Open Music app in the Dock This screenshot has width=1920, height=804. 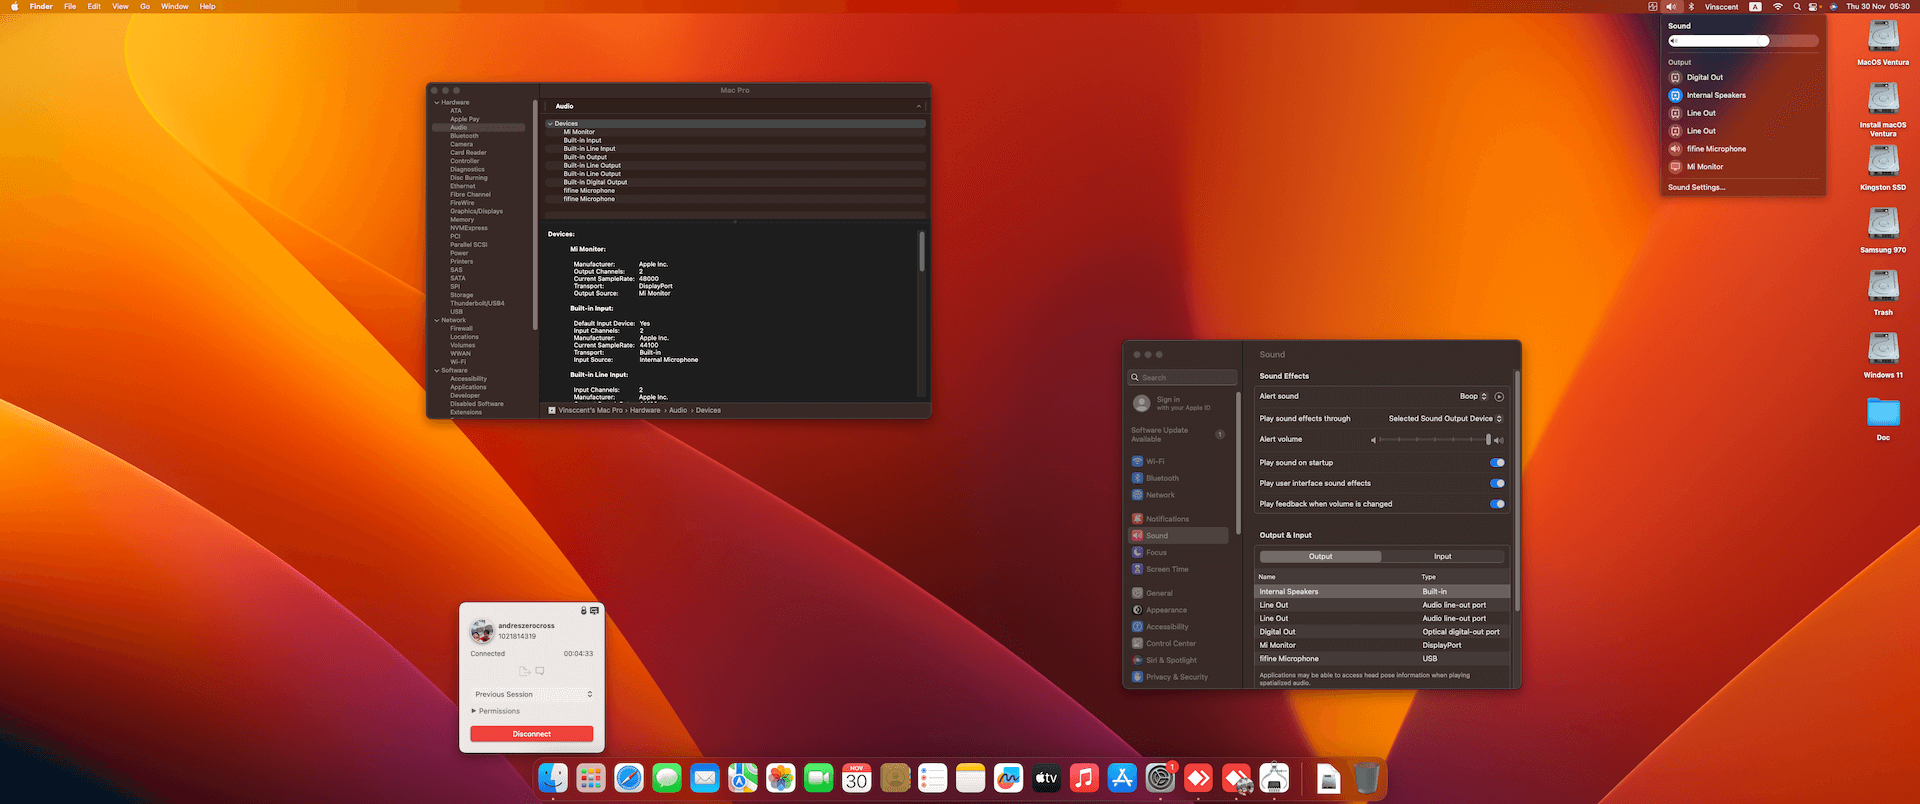(x=1085, y=778)
